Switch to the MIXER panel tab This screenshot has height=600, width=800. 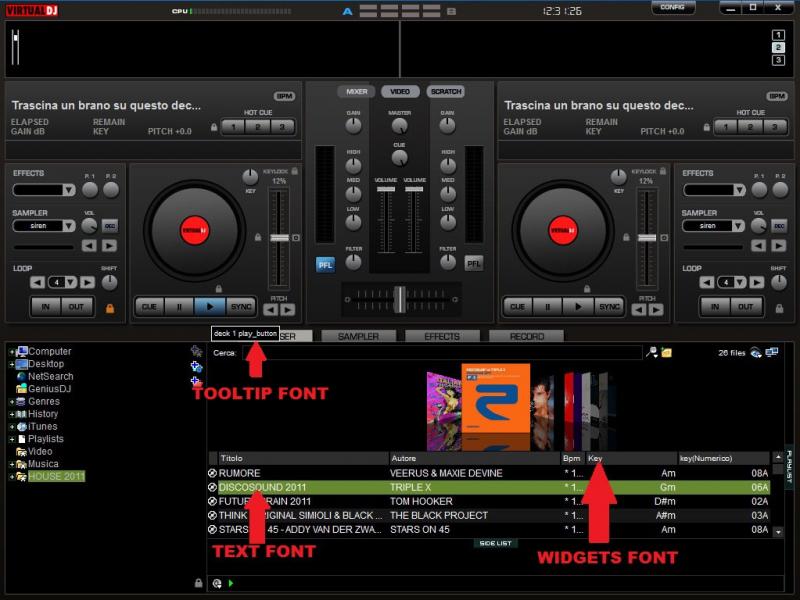coord(356,92)
